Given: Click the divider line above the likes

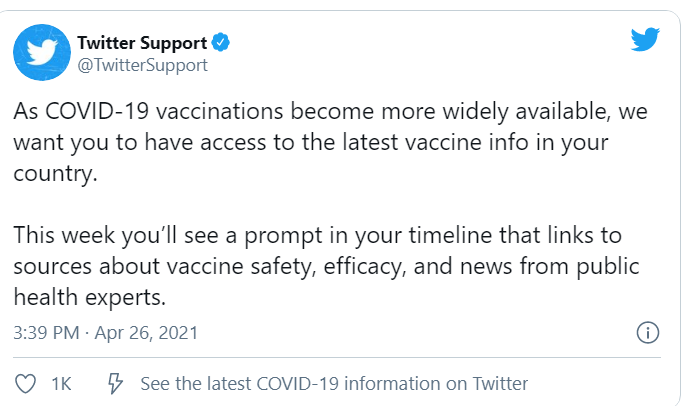Looking at the screenshot, I should pos(337,357).
